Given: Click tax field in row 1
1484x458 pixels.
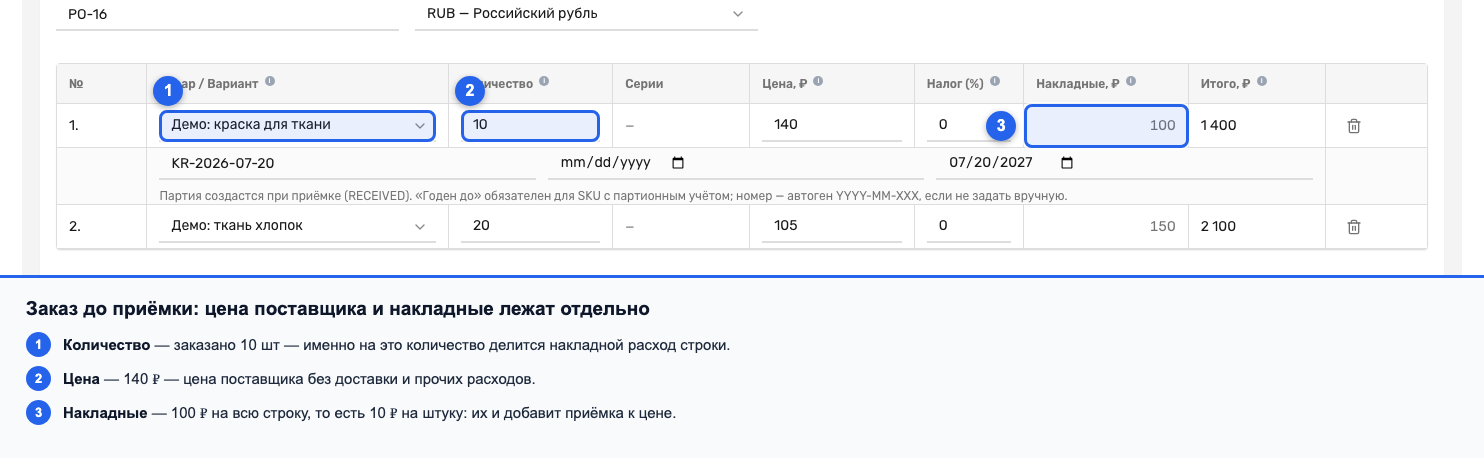Looking at the screenshot, I should point(968,126).
